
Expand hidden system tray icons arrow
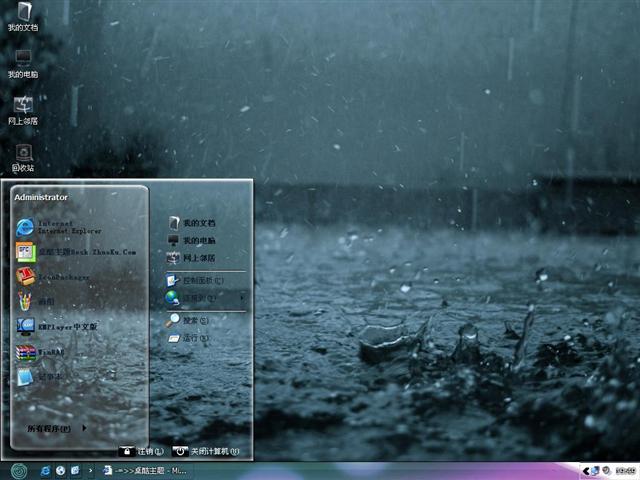[x=585, y=471]
